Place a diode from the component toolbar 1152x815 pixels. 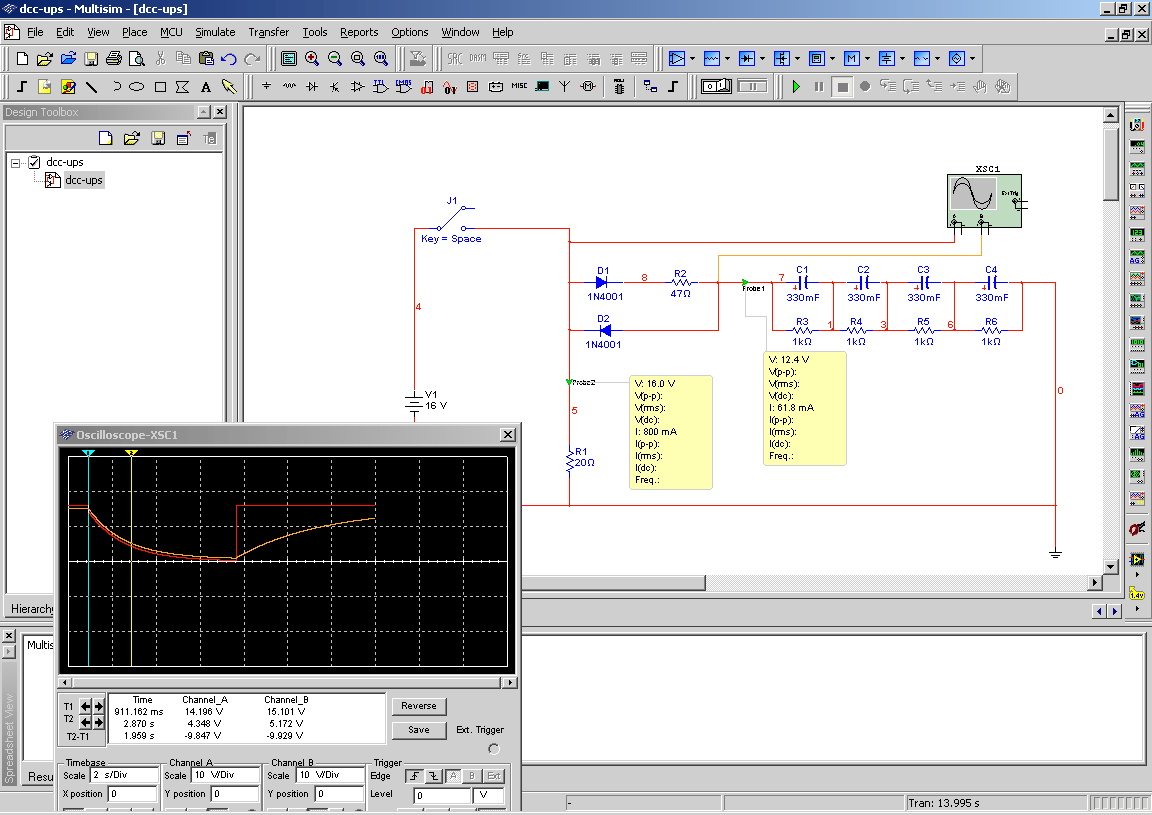(x=312, y=87)
